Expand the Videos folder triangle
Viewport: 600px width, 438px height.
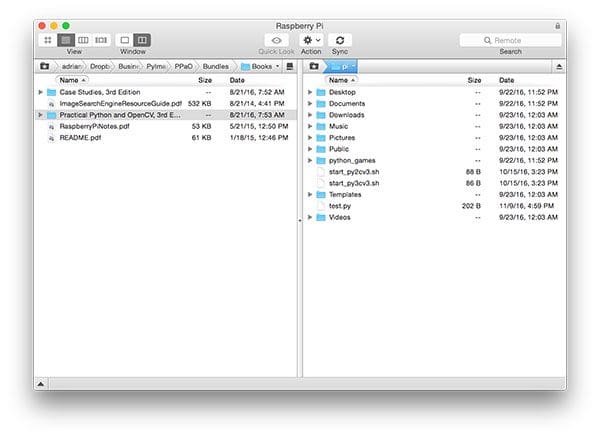pos(310,217)
